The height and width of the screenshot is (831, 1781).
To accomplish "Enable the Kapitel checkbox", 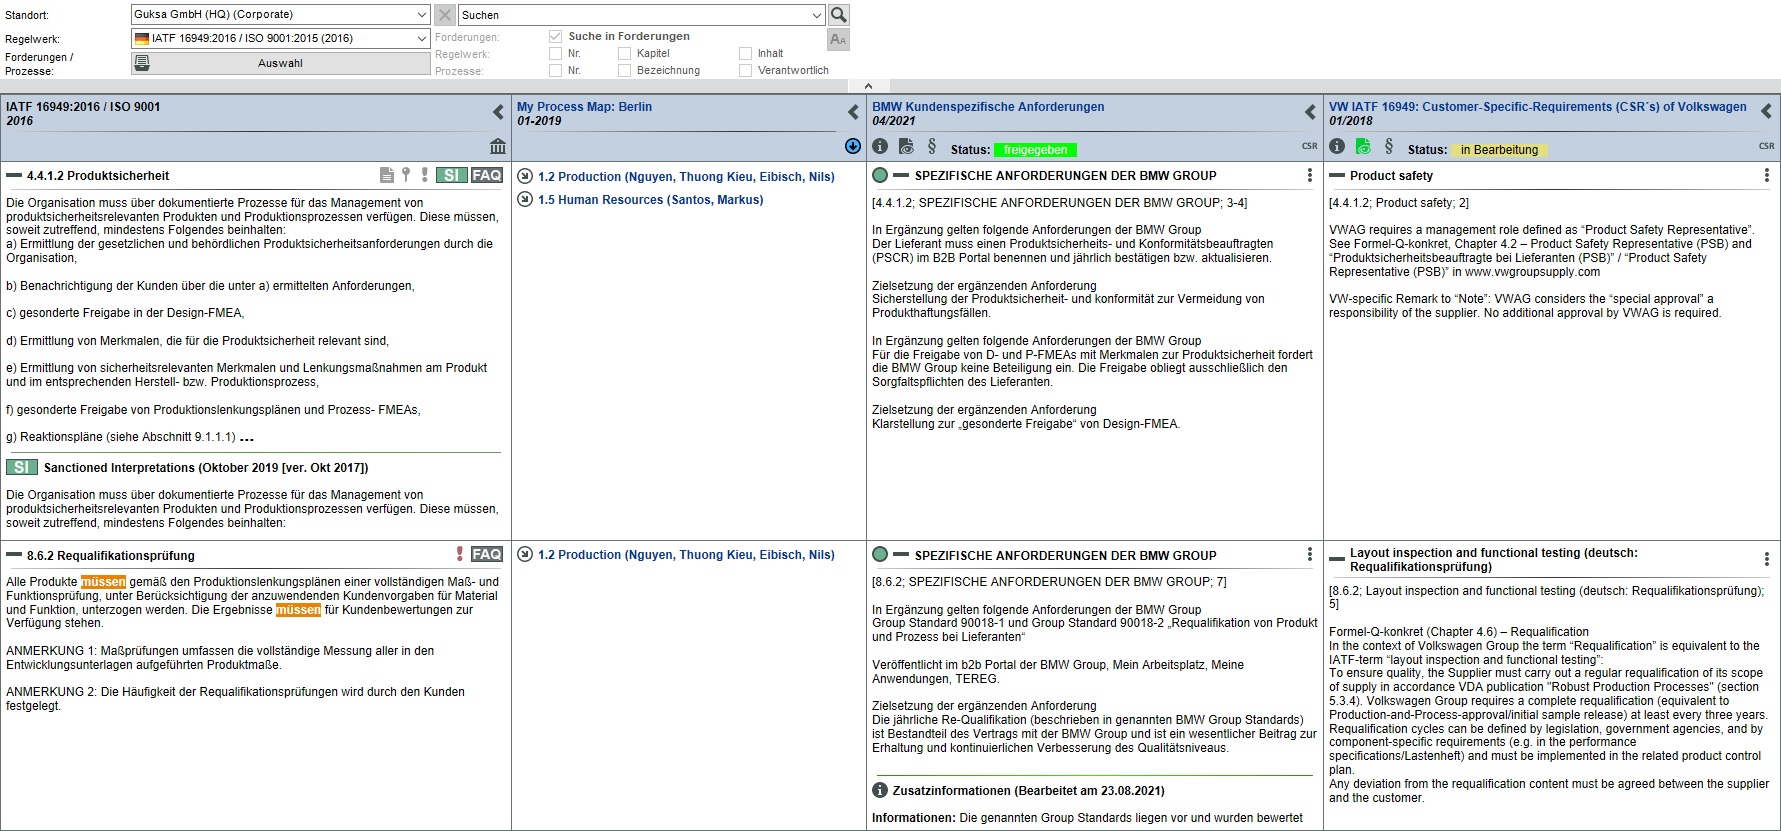I will click(x=624, y=53).
